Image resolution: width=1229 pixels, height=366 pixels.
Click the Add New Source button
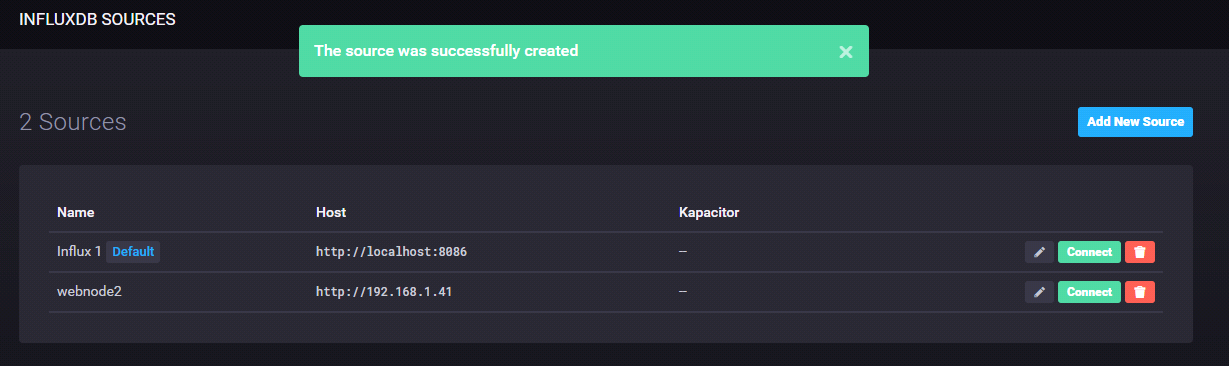click(x=1135, y=122)
